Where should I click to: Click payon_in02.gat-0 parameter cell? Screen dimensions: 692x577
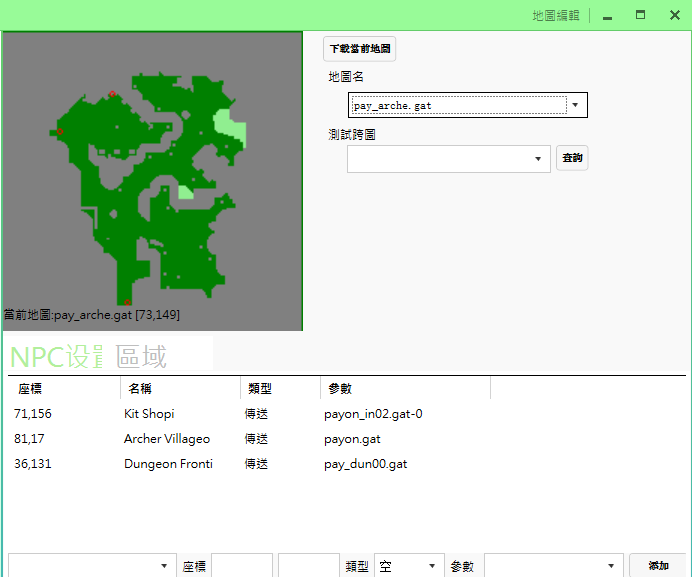click(x=373, y=414)
